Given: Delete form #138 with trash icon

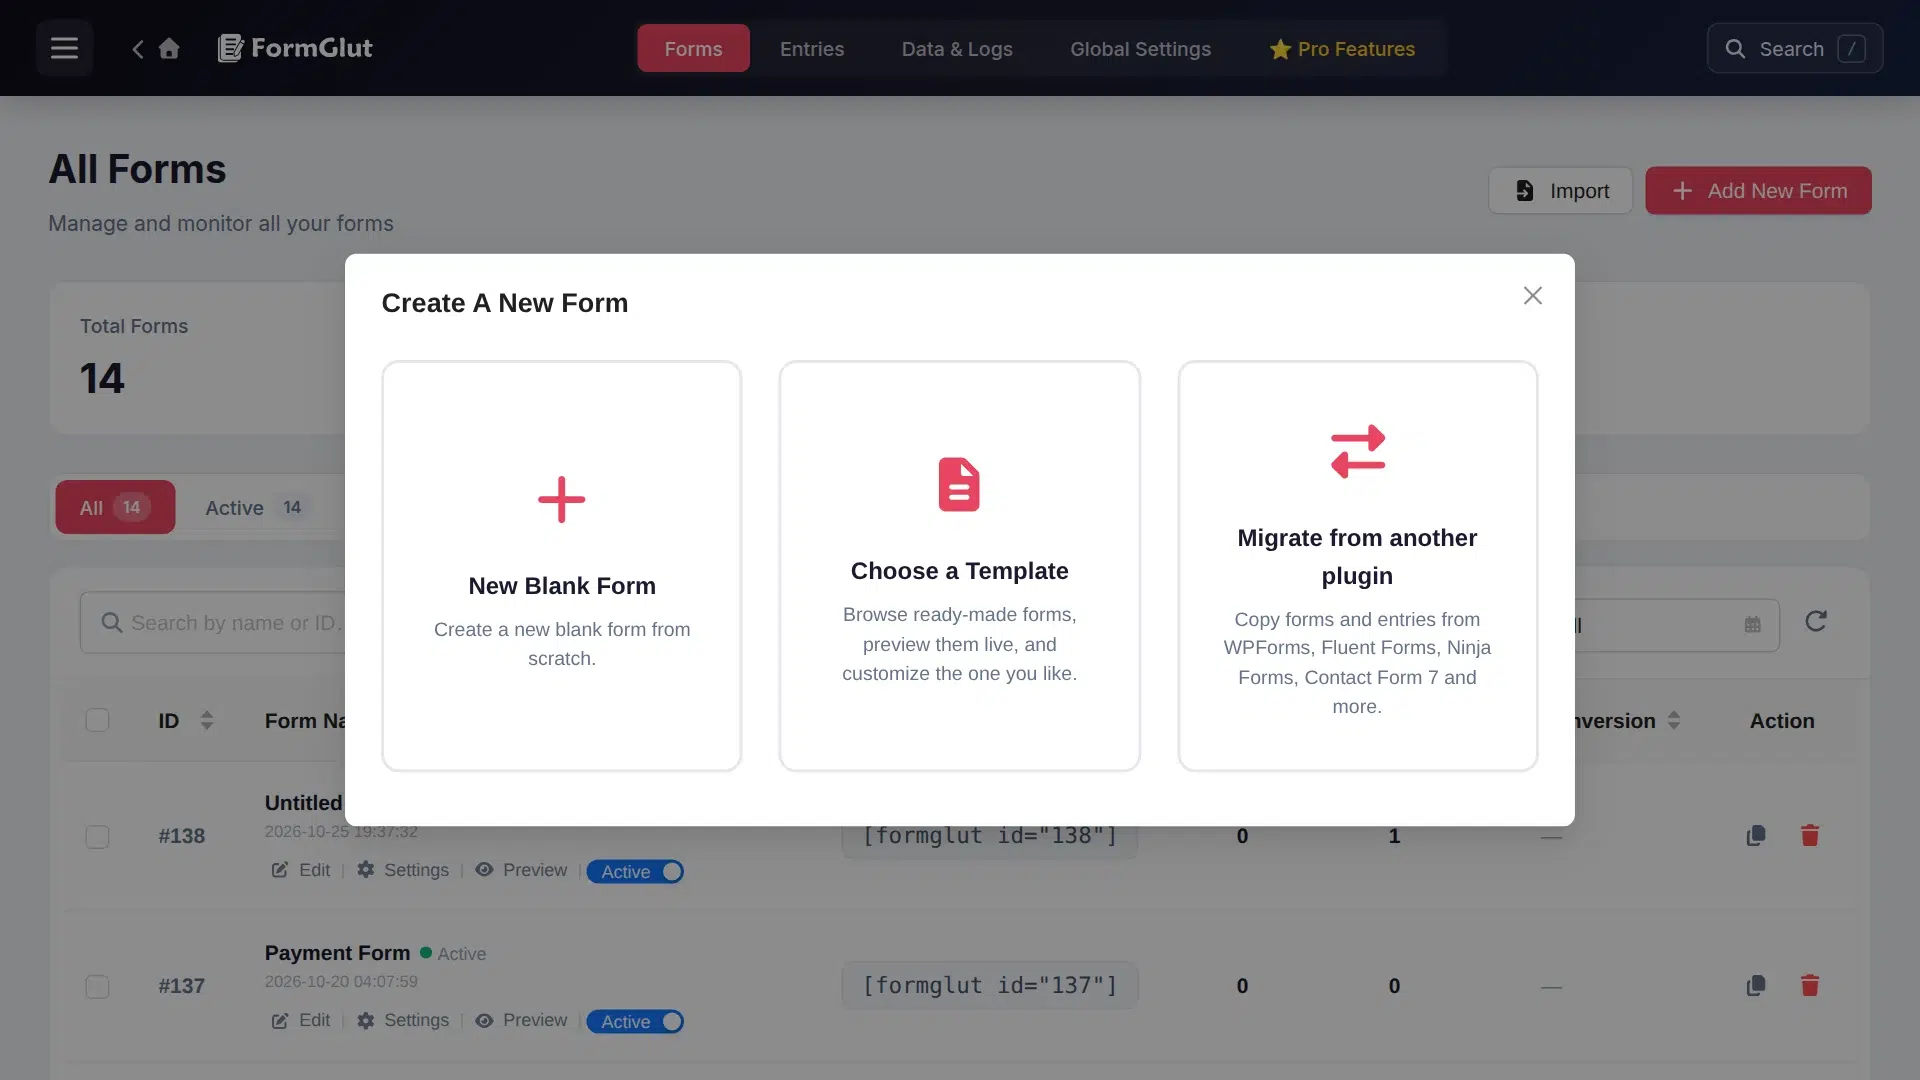Looking at the screenshot, I should click(1810, 836).
